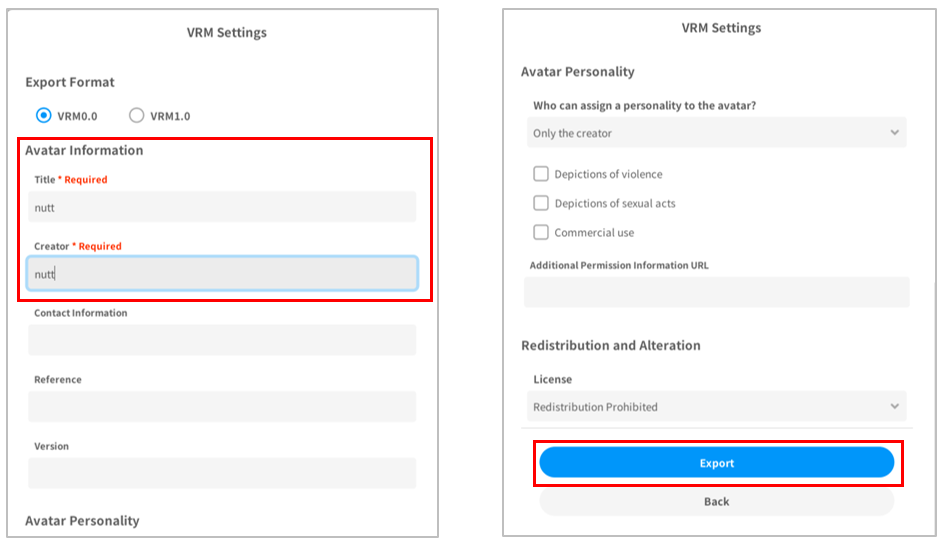This screenshot has height=543, width=944.
Task: Click the Reference input field
Action: pos(222,406)
